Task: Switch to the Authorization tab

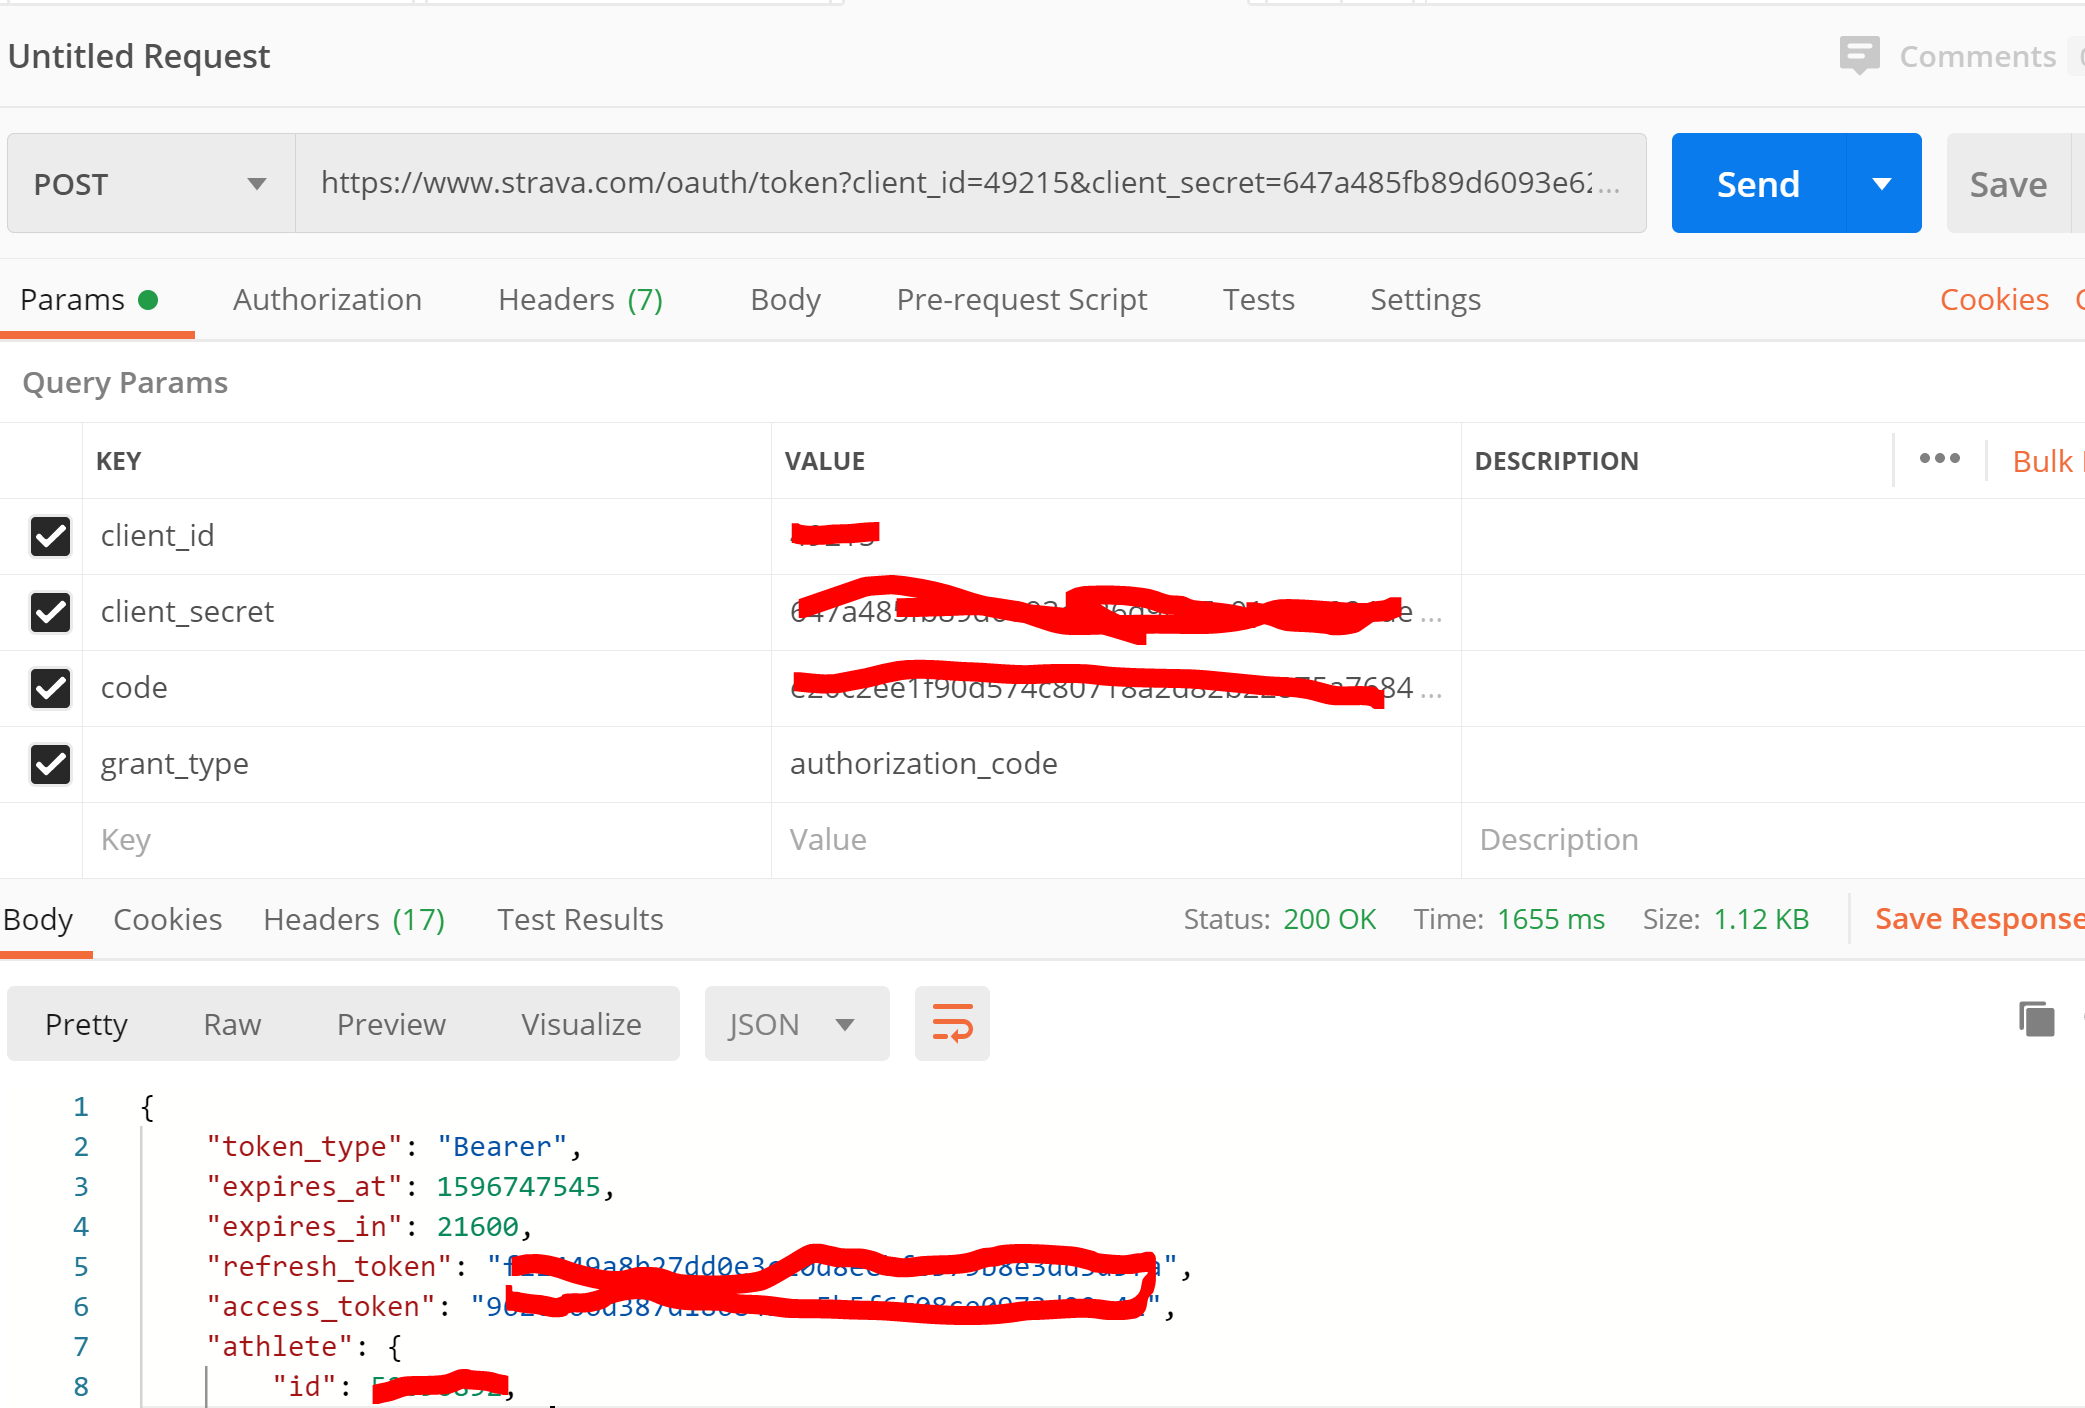Action: pos(327,300)
